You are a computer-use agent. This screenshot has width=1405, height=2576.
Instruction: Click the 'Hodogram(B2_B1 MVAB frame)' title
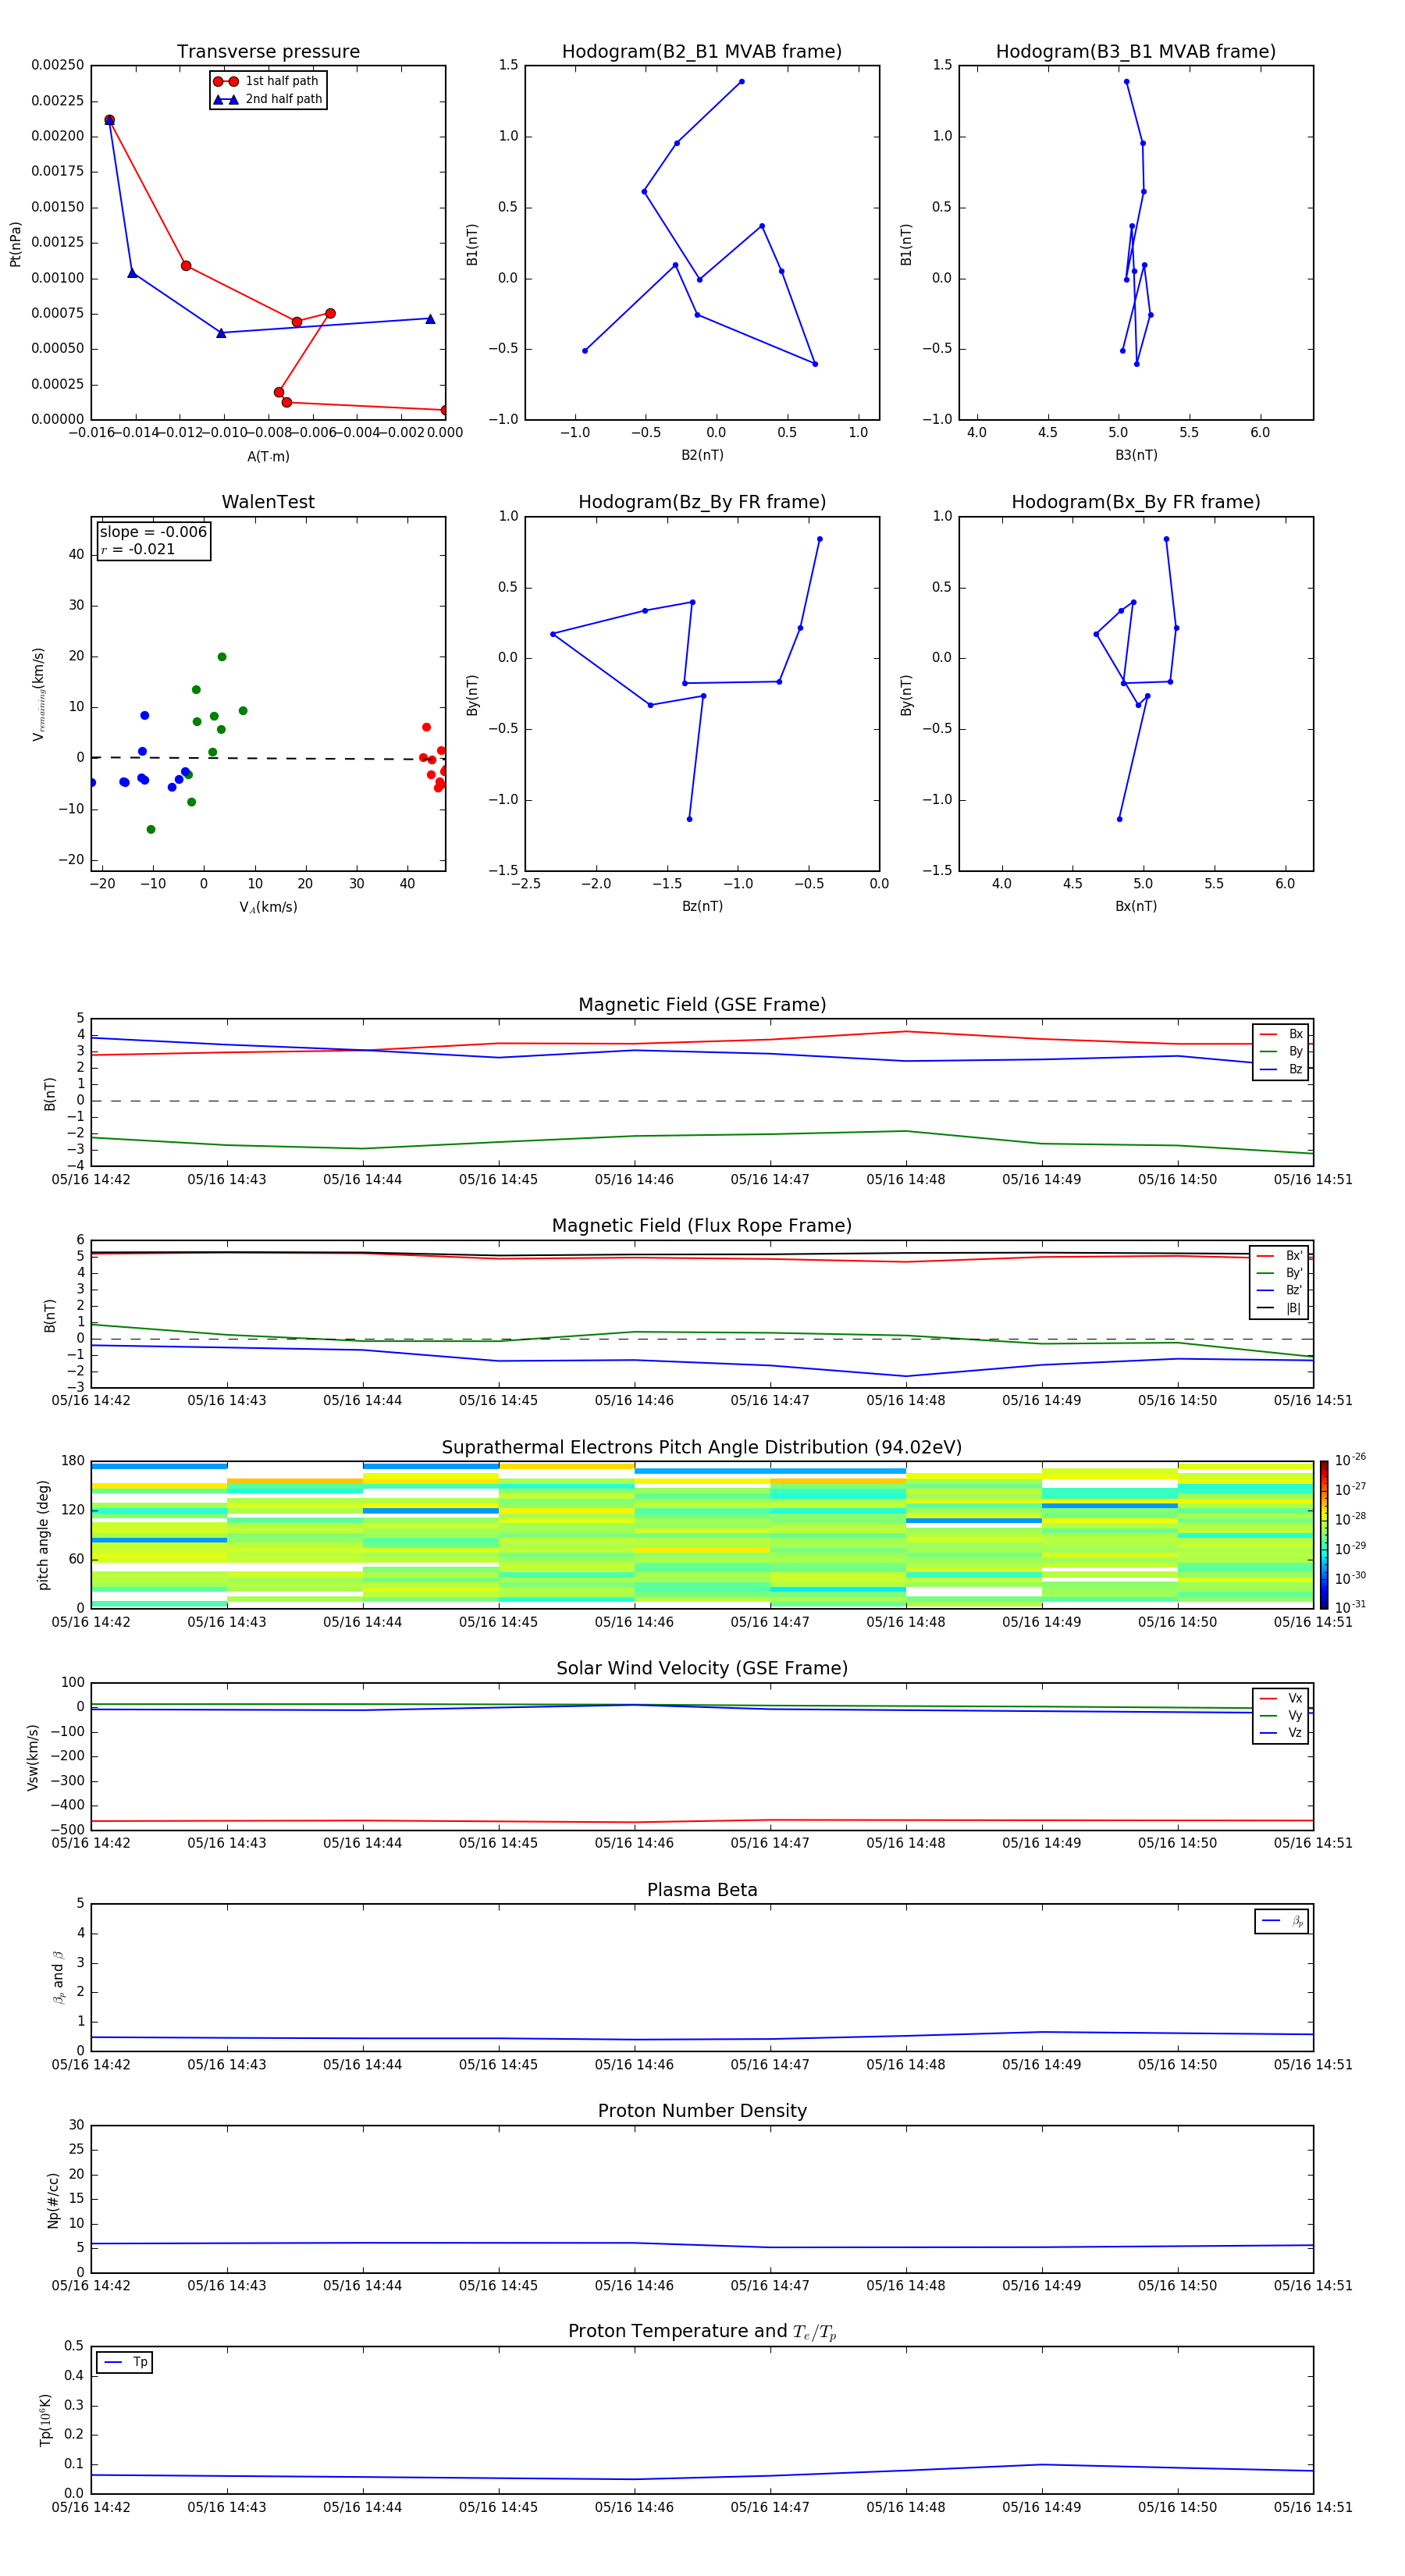[x=702, y=52]
